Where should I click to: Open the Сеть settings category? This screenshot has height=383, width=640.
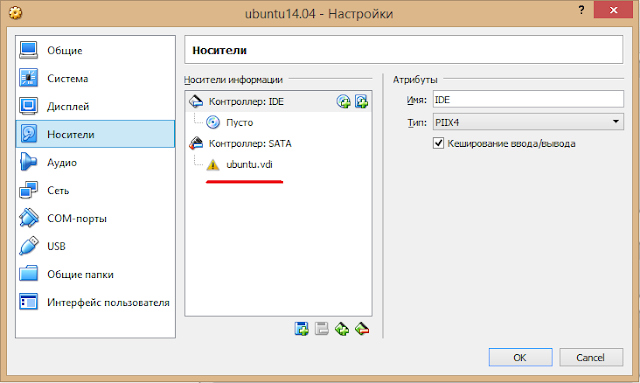[x=95, y=190]
